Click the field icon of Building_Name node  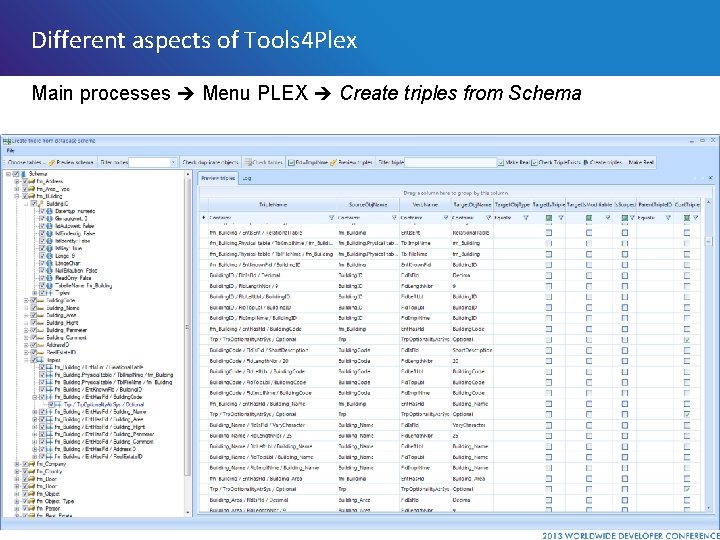tap(41, 308)
